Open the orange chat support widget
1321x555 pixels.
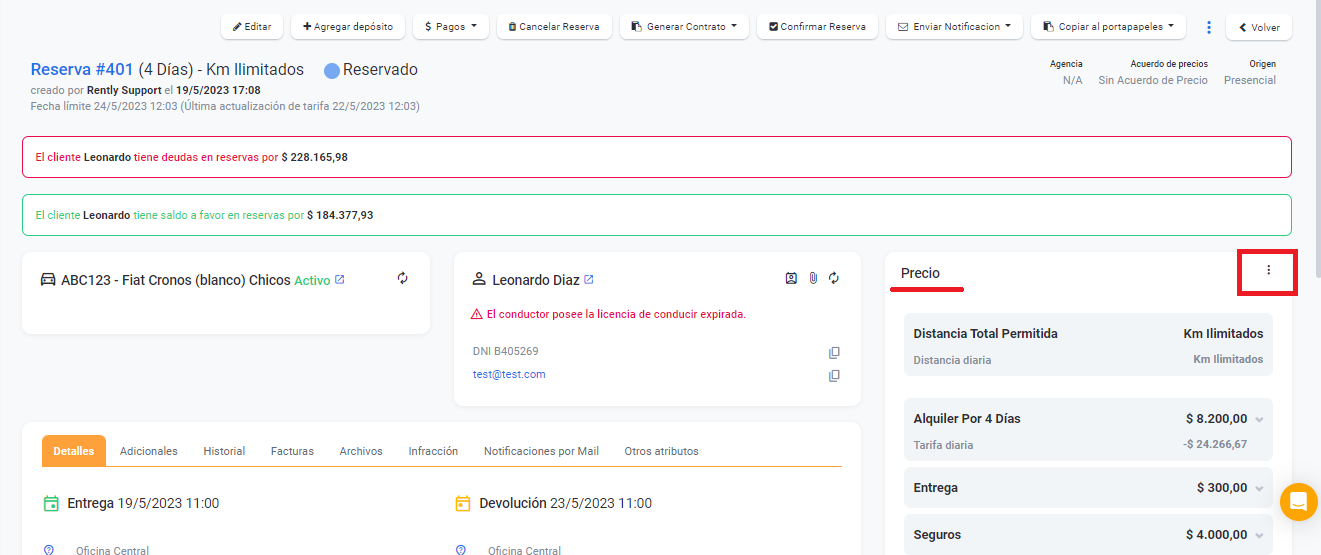tap(1298, 501)
